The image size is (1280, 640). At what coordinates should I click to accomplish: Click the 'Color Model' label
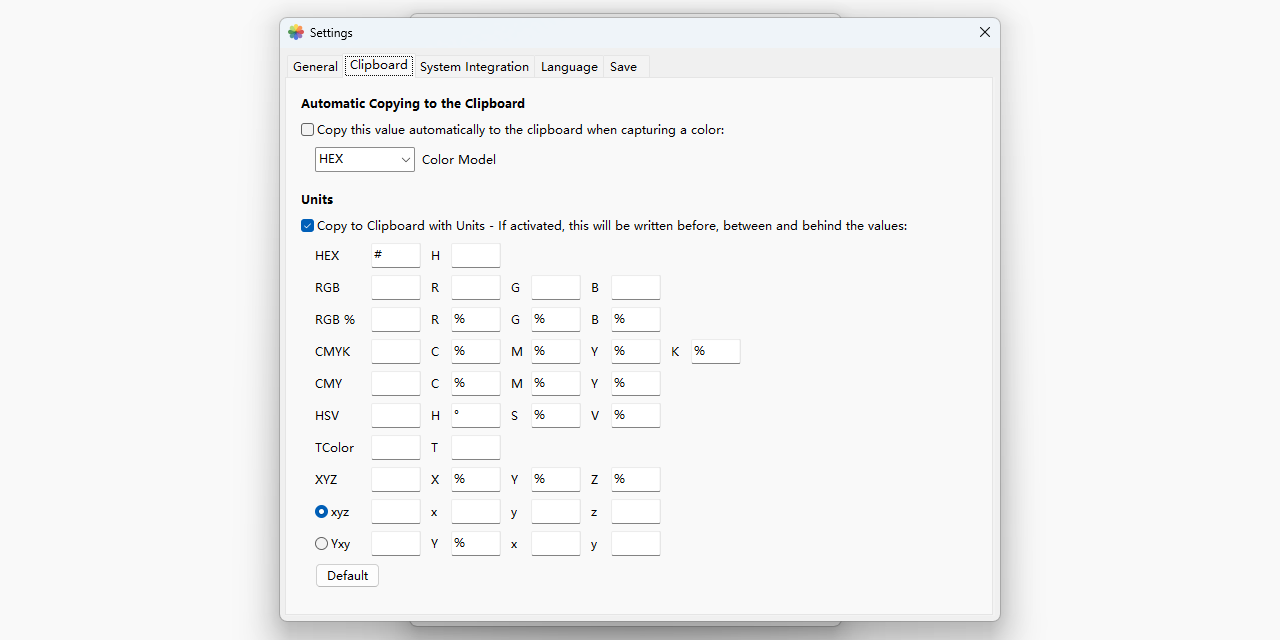(x=459, y=160)
